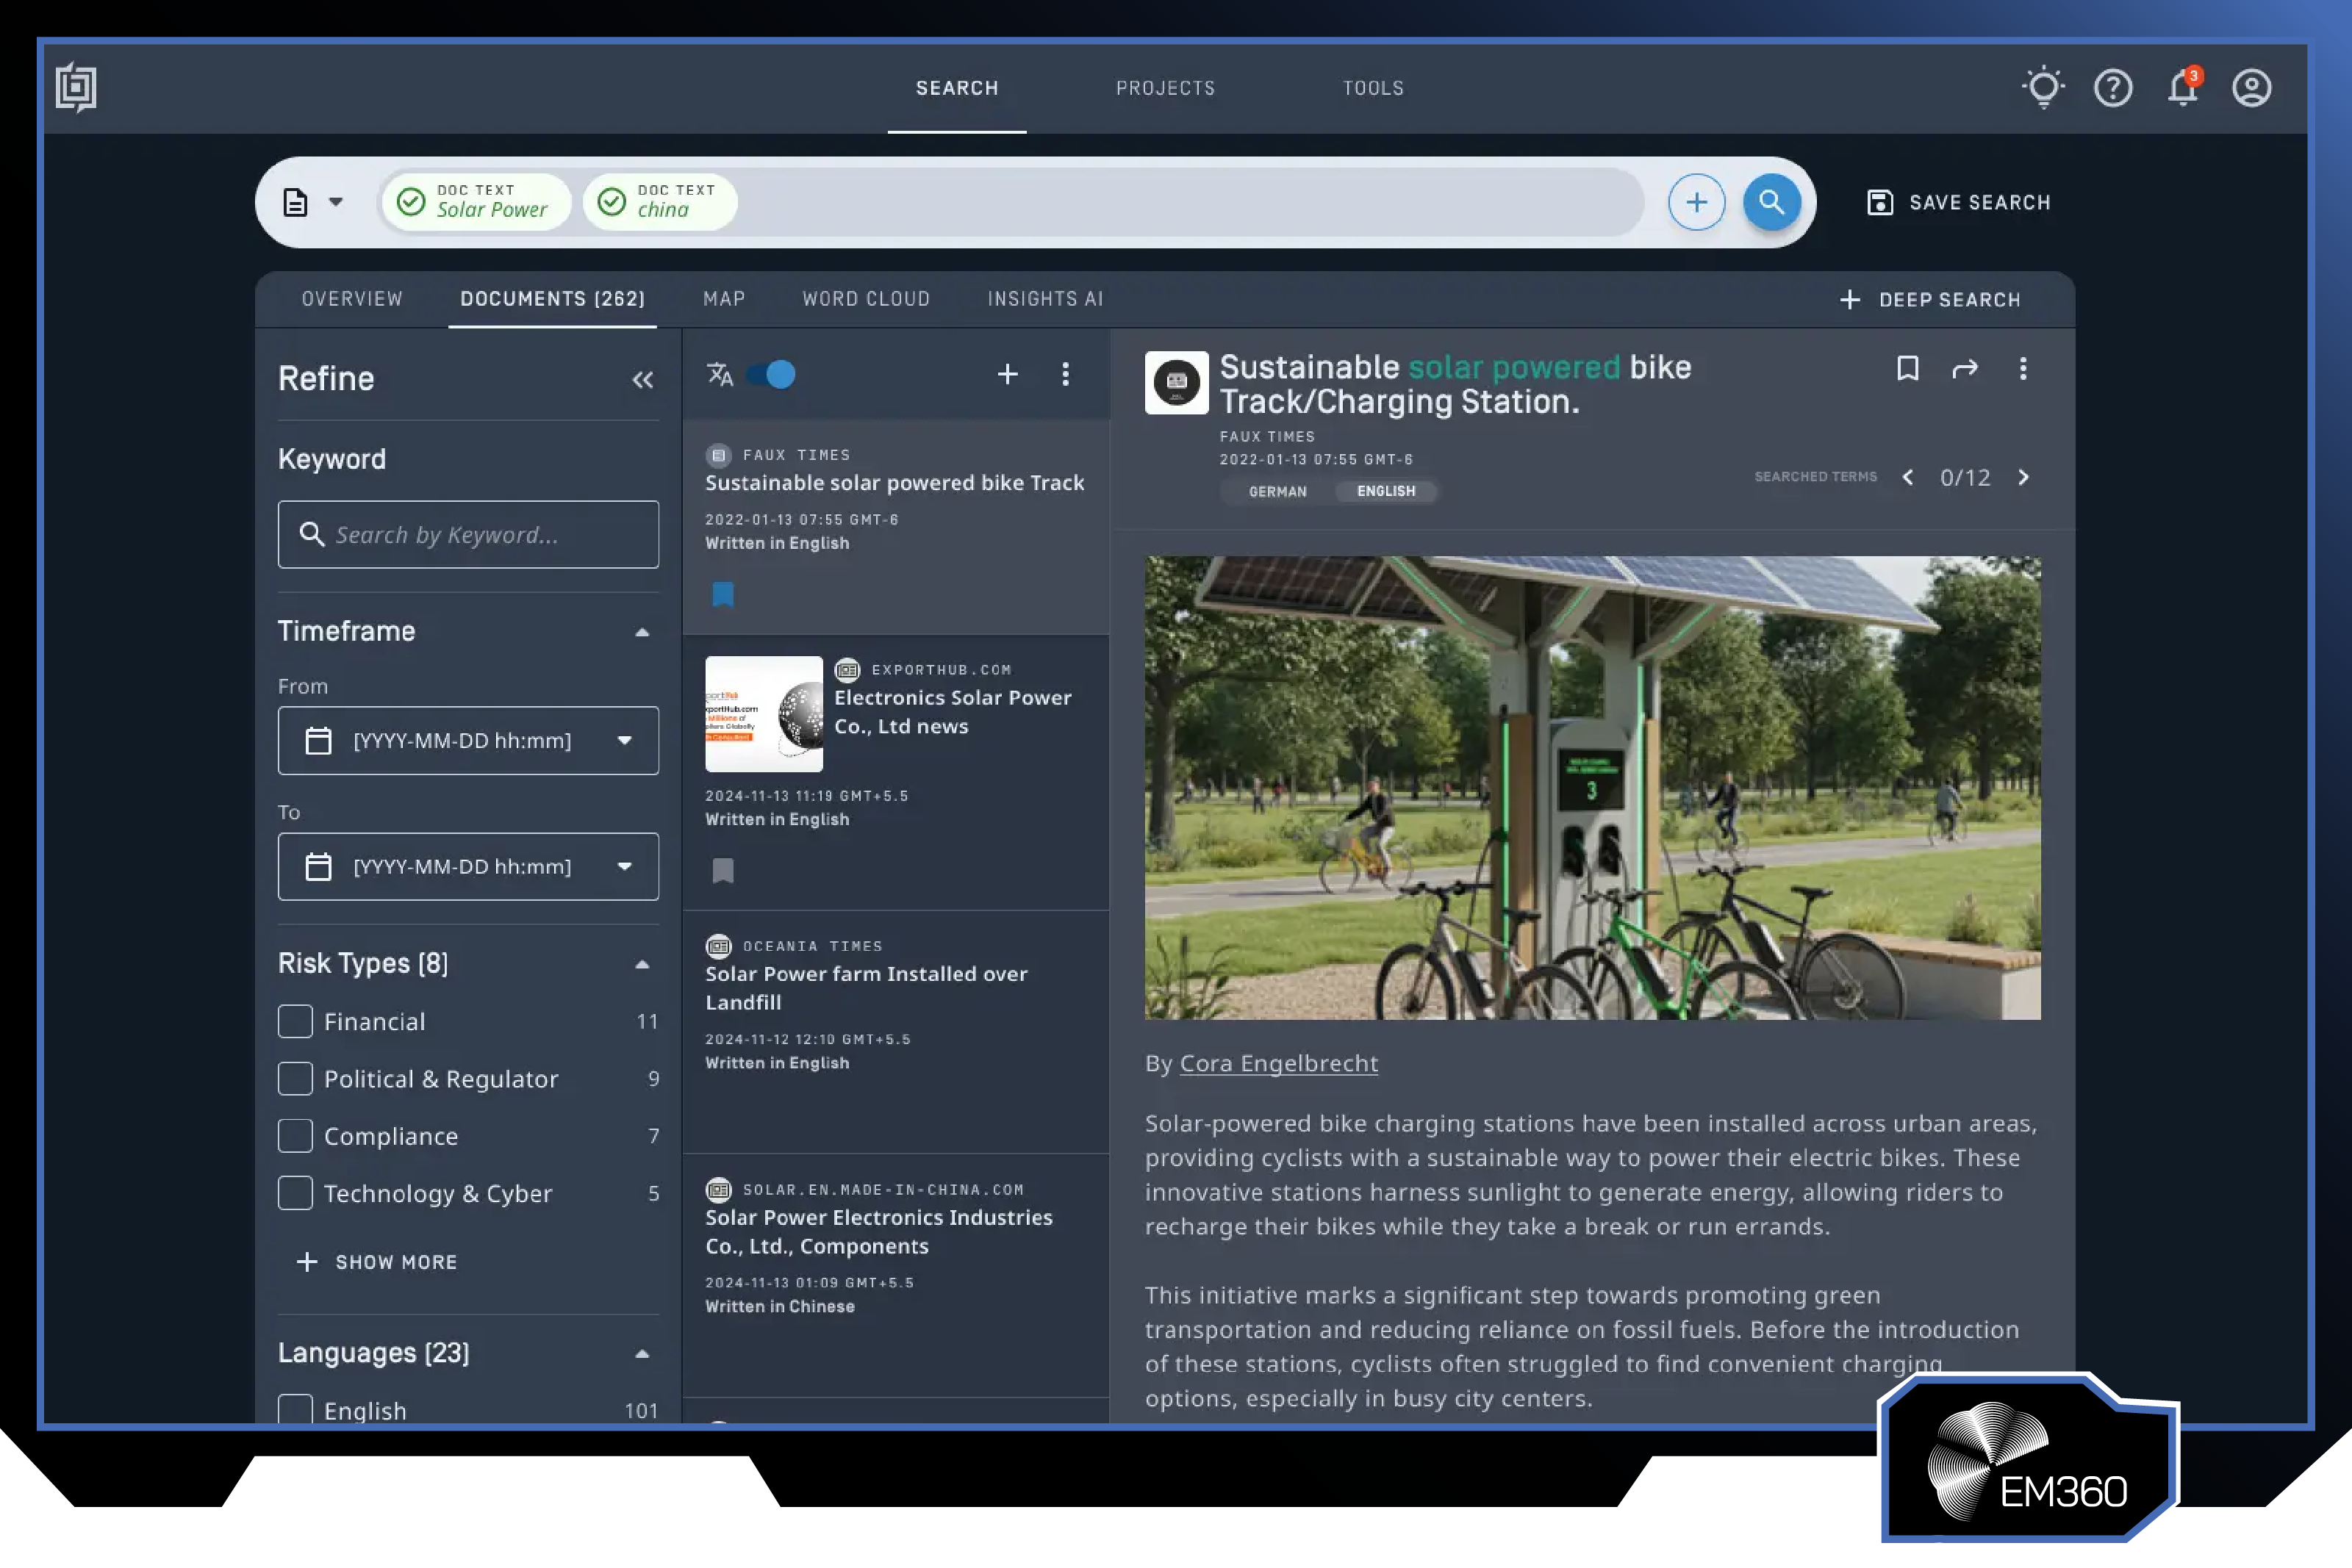Toggle the translation switch off

(x=771, y=374)
